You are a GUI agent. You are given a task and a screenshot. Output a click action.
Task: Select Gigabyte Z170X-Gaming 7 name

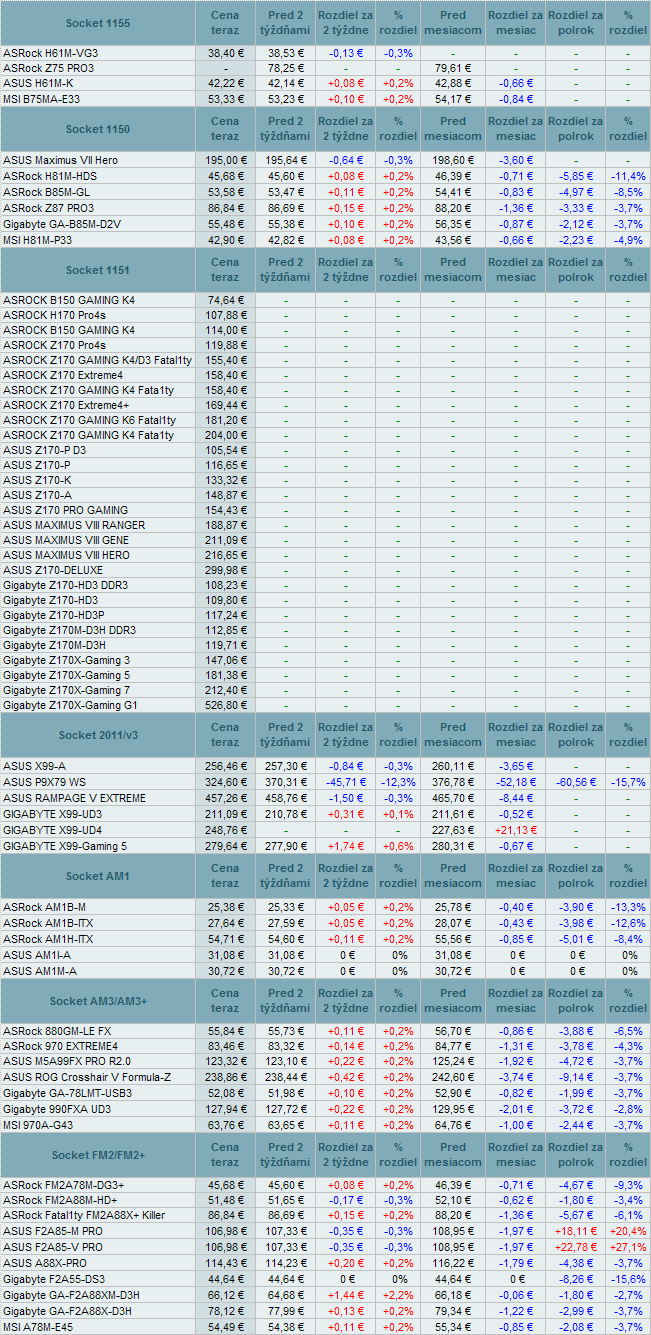(x=66, y=690)
